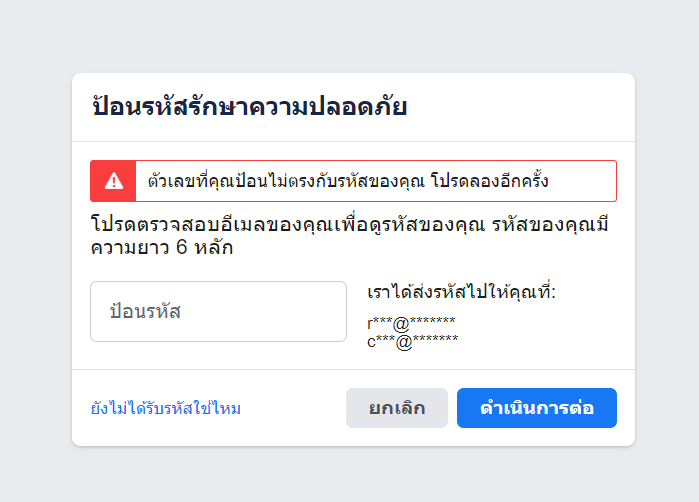
Task: Click the red alert box surrounding the icon
Action: (x=353, y=181)
